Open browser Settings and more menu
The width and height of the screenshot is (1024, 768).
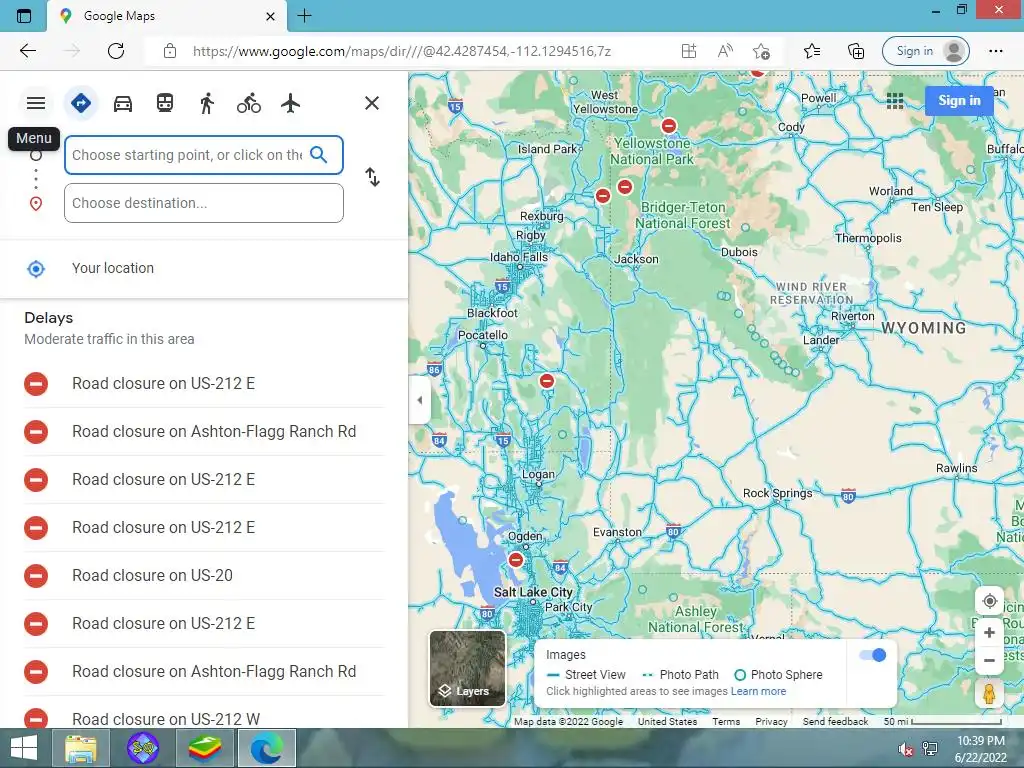pyautogui.click(x=995, y=51)
